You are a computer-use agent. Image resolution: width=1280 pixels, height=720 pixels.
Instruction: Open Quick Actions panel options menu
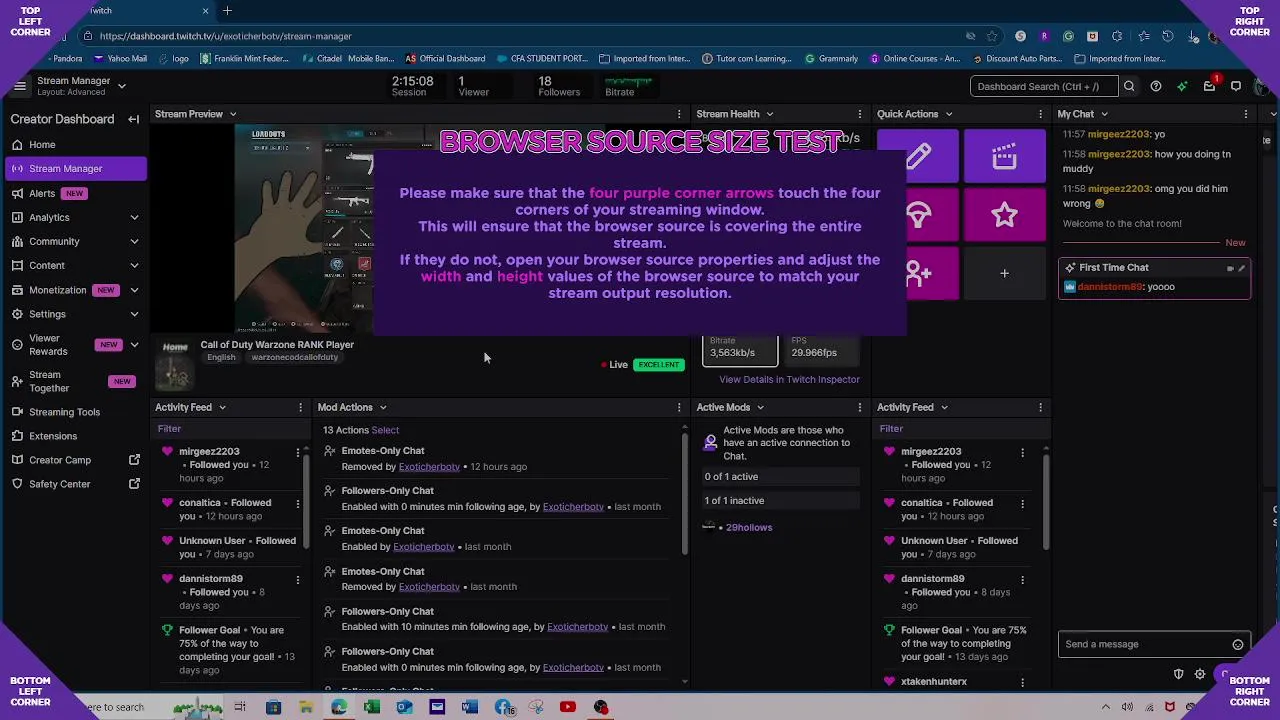coord(1040,114)
